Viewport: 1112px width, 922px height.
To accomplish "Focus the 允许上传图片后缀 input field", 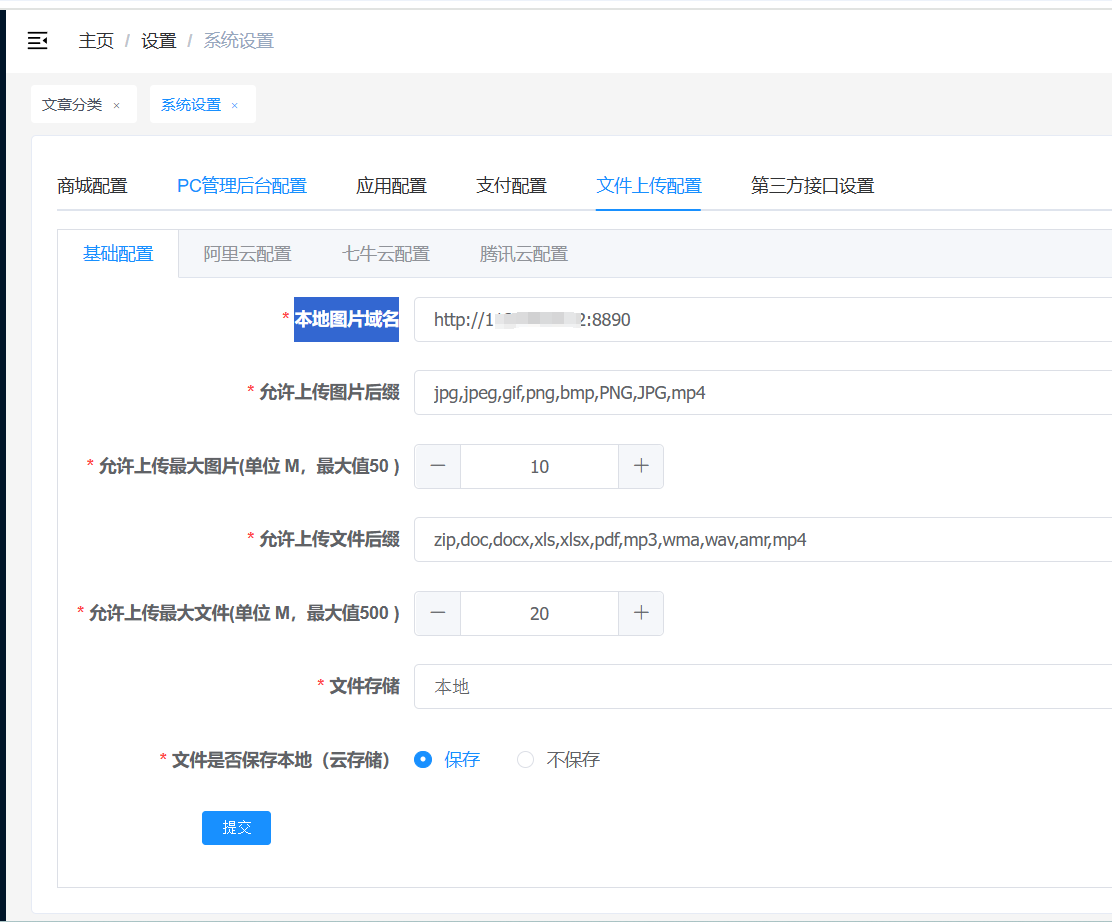I will (x=762, y=392).
